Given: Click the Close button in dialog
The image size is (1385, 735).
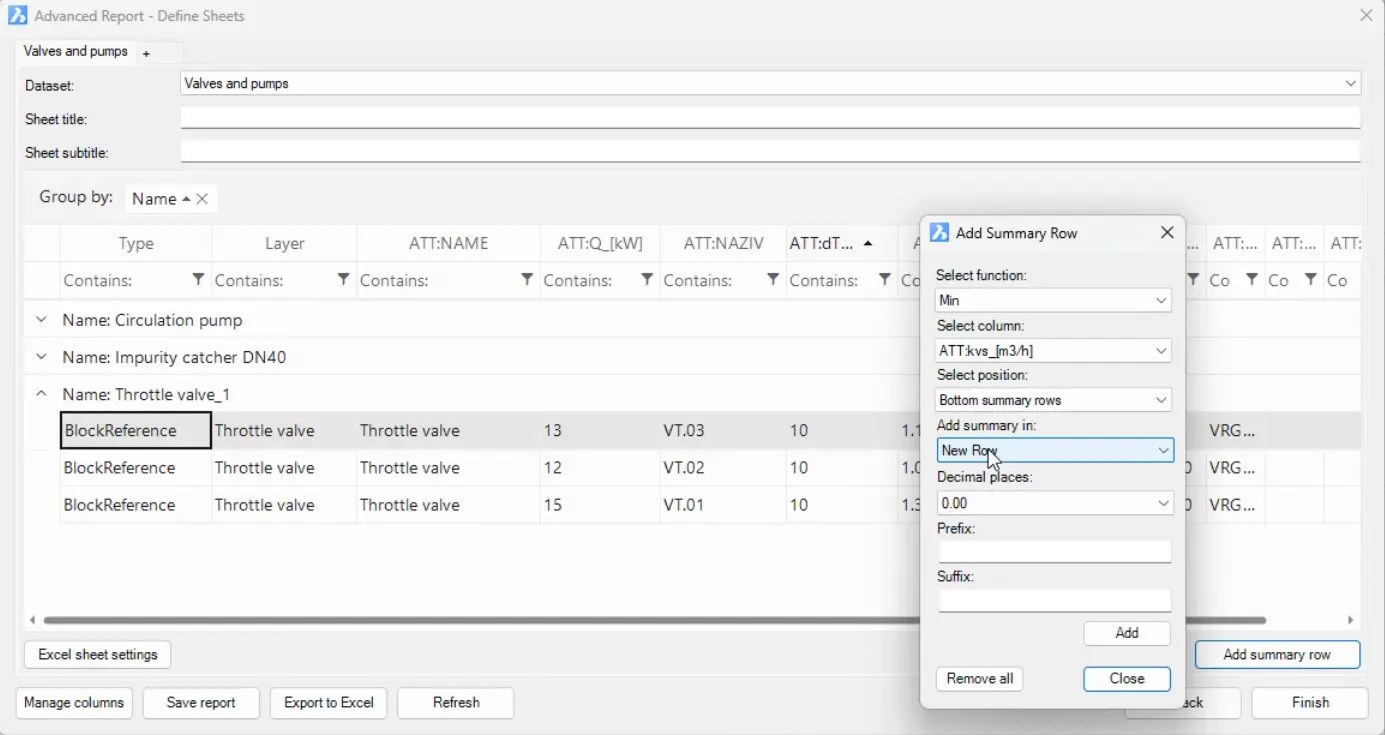Looking at the screenshot, I should (x=1127, y=679).
